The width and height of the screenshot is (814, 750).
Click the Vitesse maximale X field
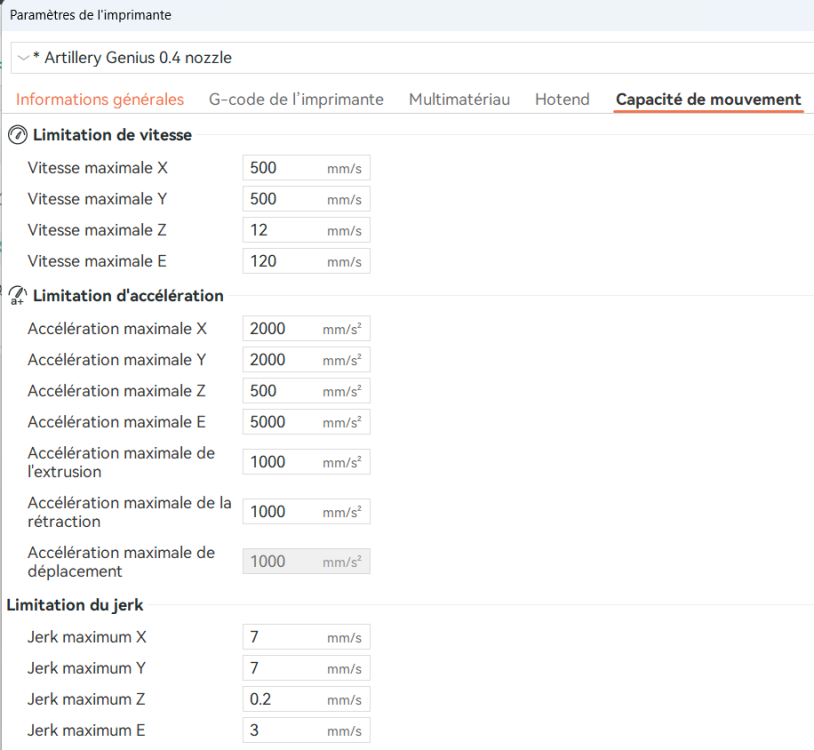click(x=306, y=168)
